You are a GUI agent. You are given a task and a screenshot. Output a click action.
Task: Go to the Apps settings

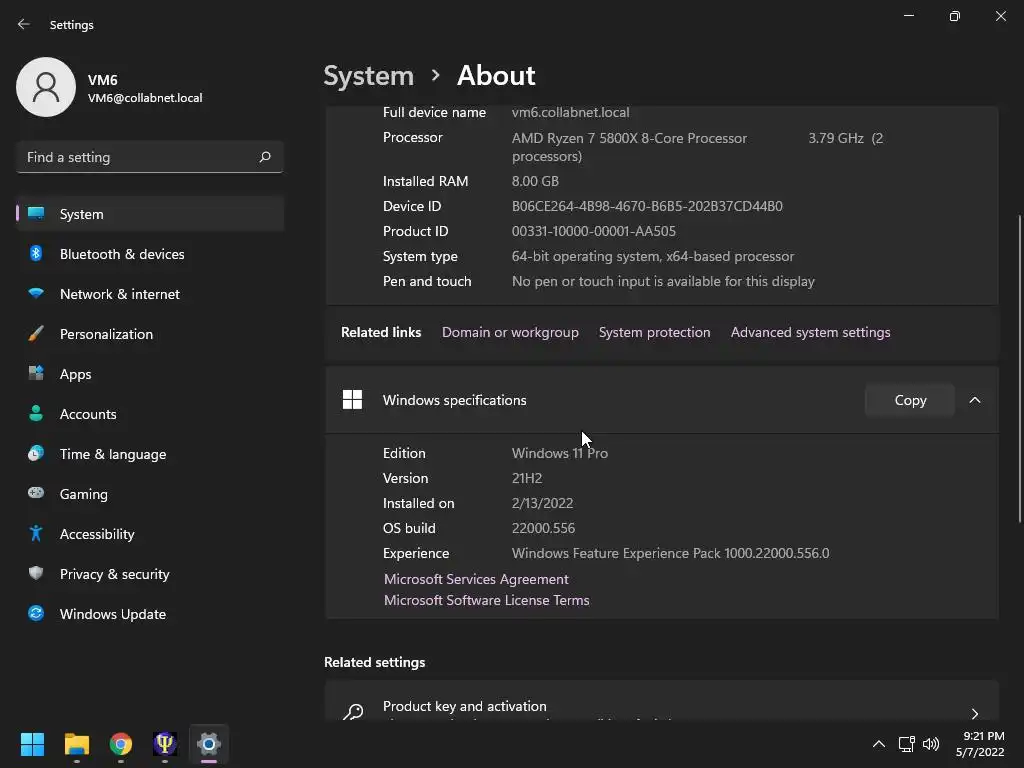[x=150, y=374]
